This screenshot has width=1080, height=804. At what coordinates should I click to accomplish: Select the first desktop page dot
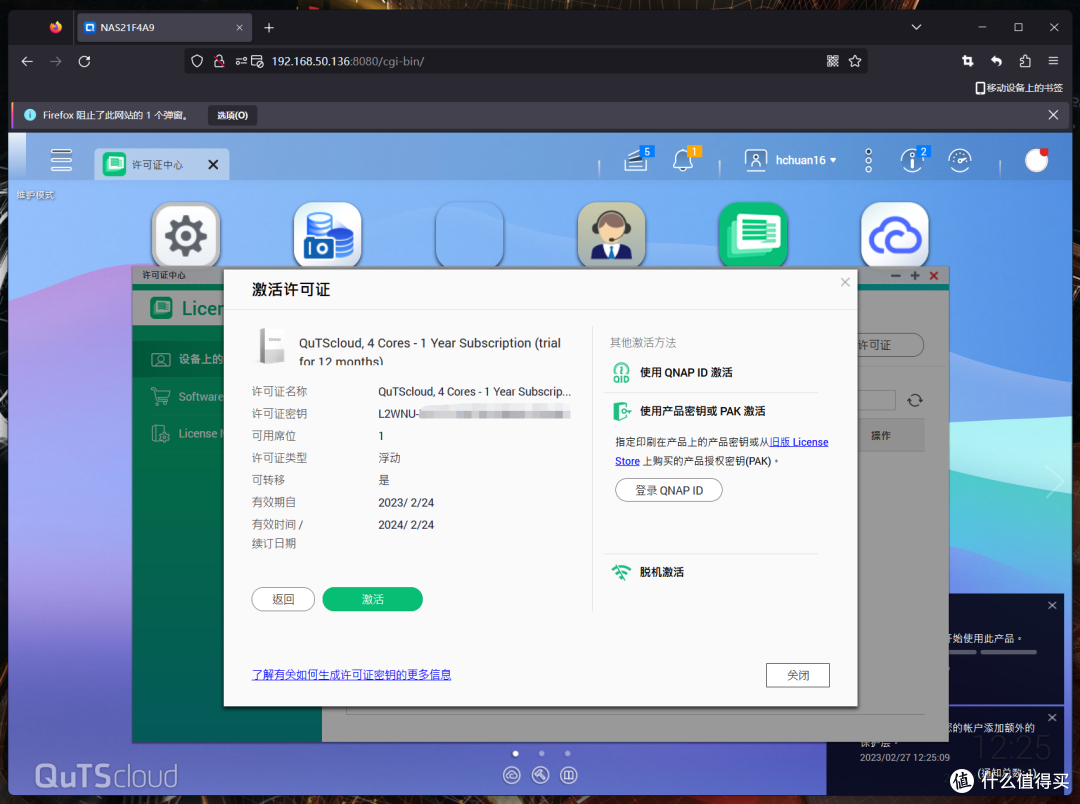click(x=516, y=753)
